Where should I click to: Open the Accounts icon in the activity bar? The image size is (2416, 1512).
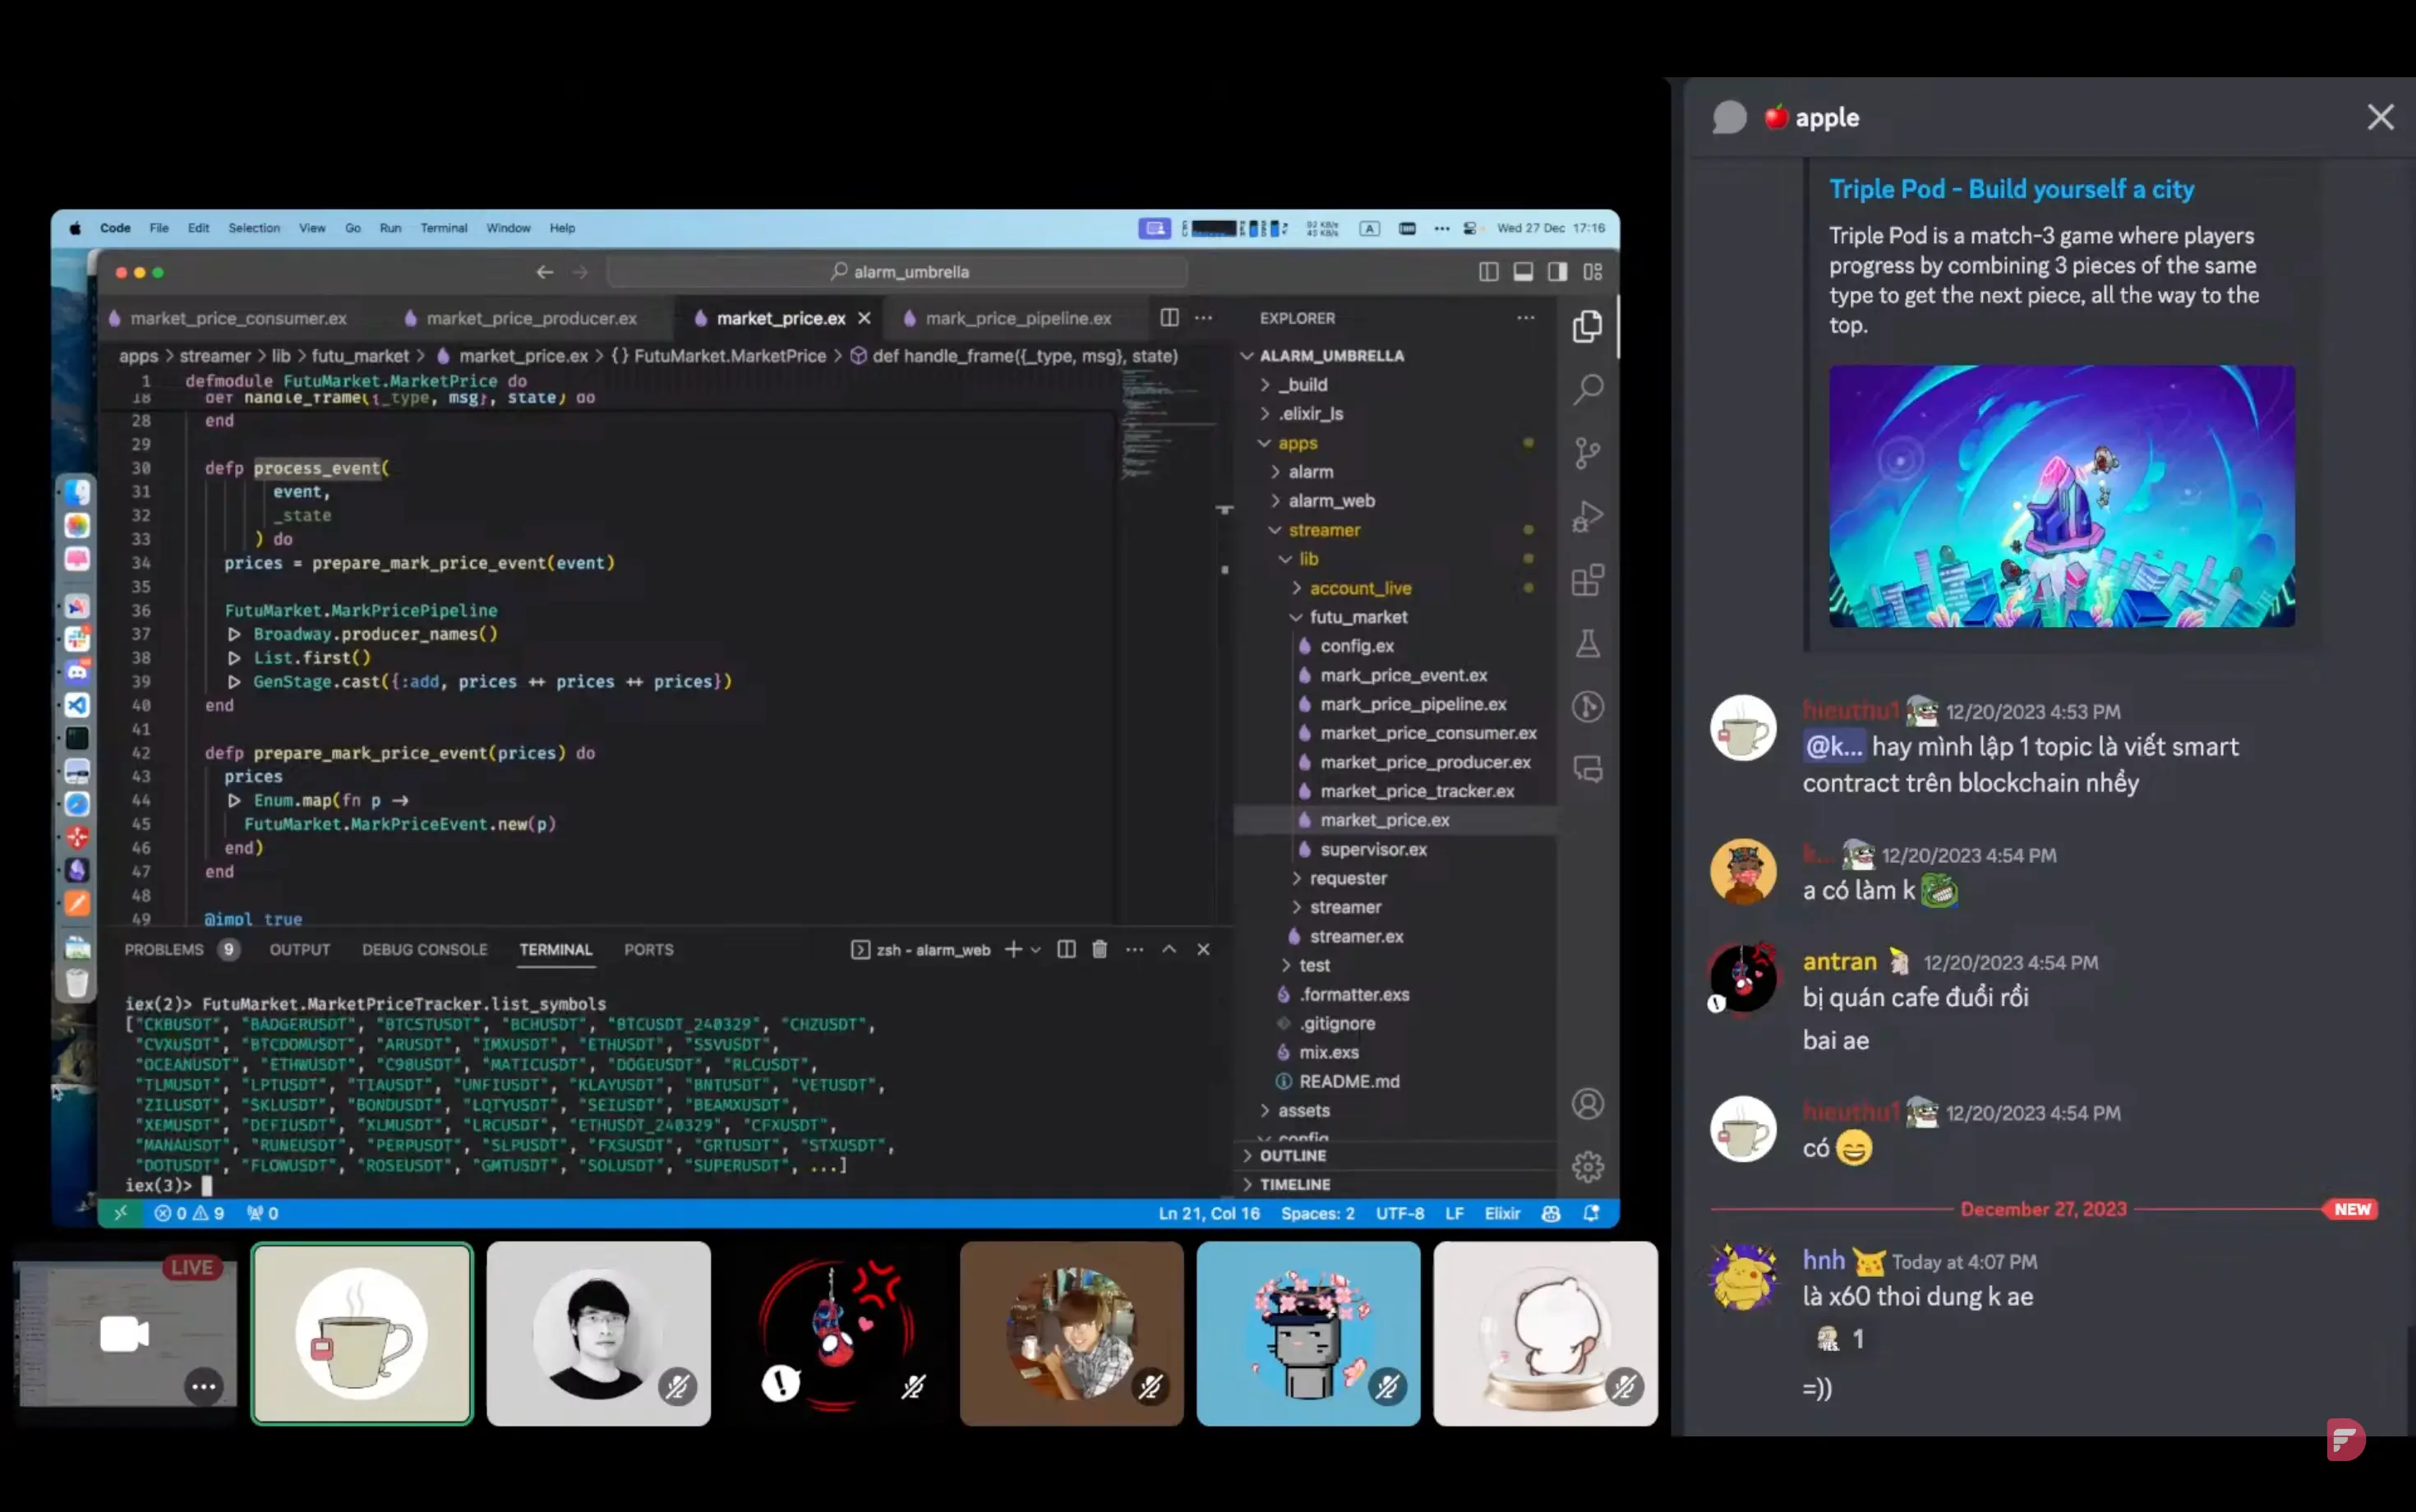(x=1587, y=1104)
